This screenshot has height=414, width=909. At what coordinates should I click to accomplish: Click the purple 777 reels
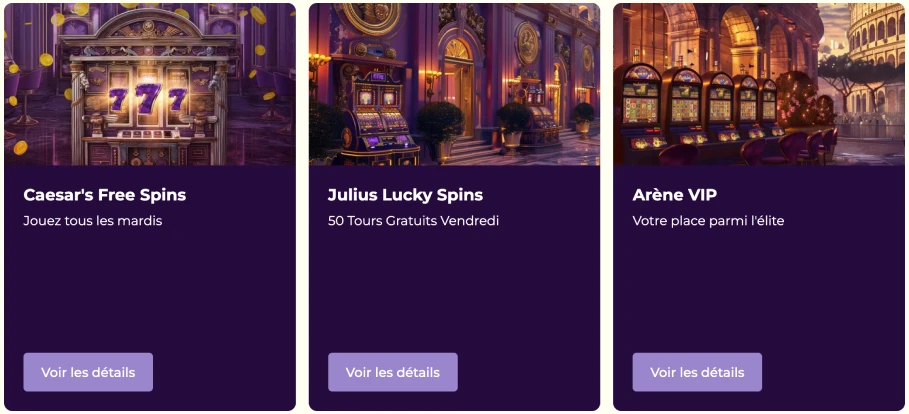pos(148,99)
